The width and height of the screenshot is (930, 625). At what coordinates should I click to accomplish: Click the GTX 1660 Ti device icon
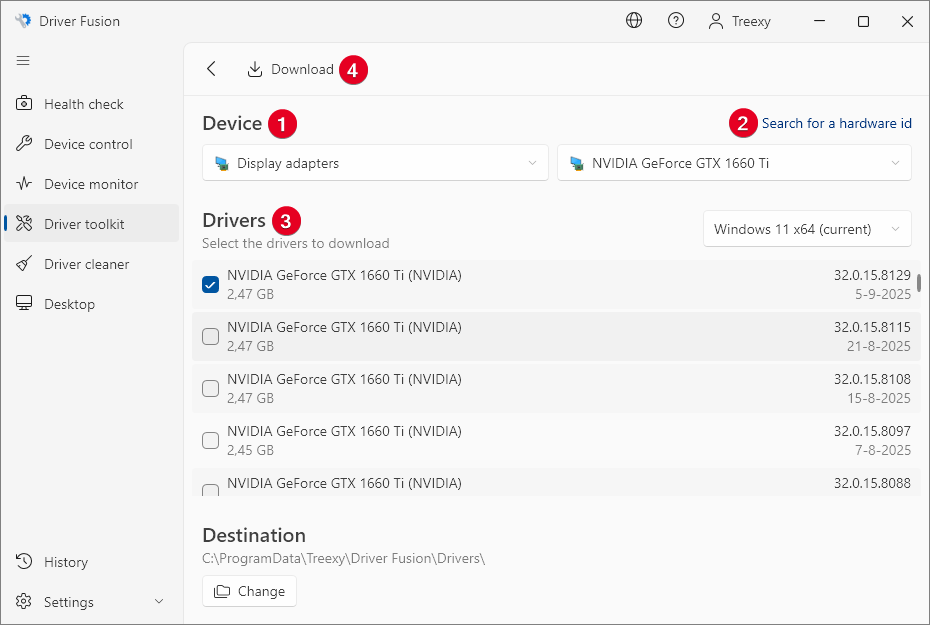(x=577, y=164)
